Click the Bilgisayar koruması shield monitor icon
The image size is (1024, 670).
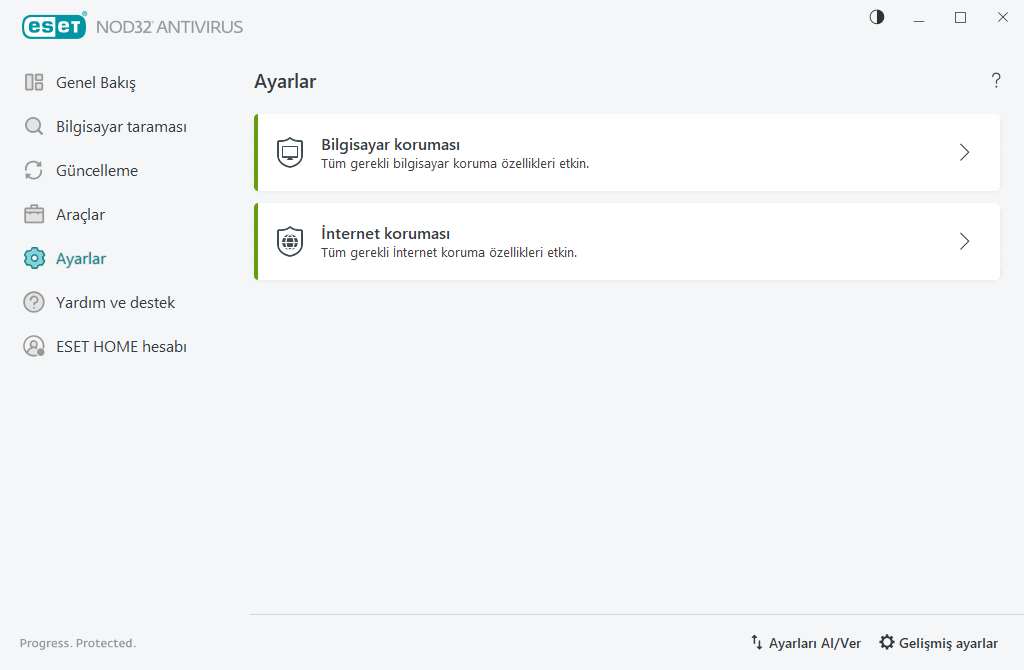(290, 153)
